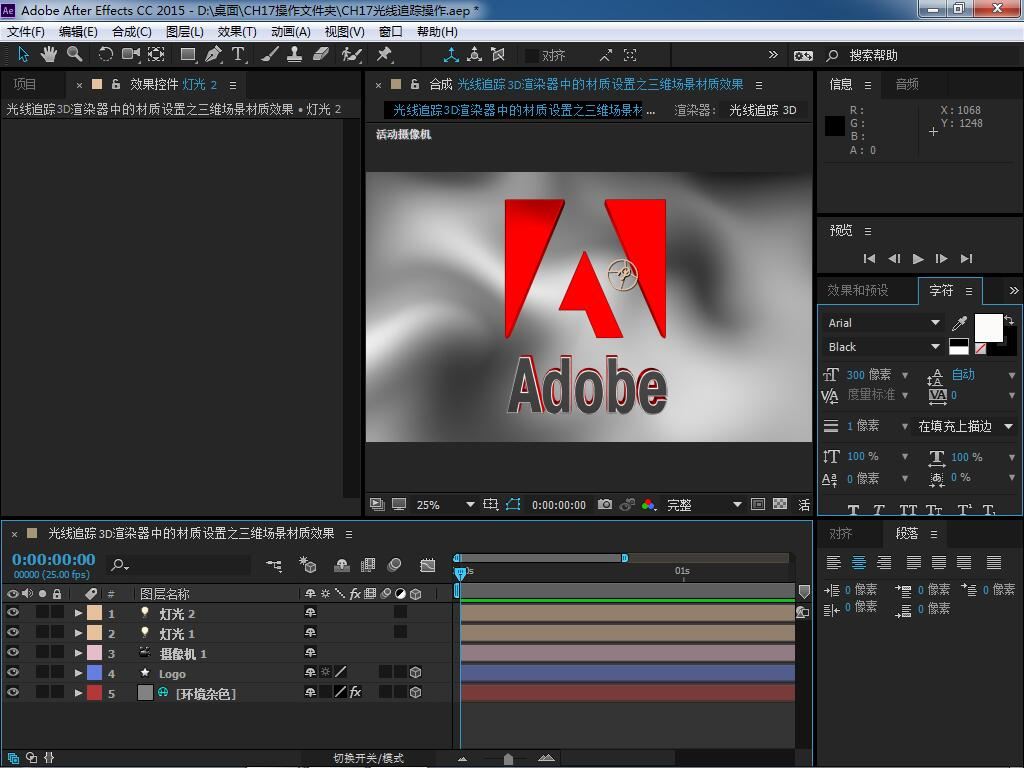This screenshot has height=768, width=1024.
Task: Select the Pen tool
Action: pos(214,55)
